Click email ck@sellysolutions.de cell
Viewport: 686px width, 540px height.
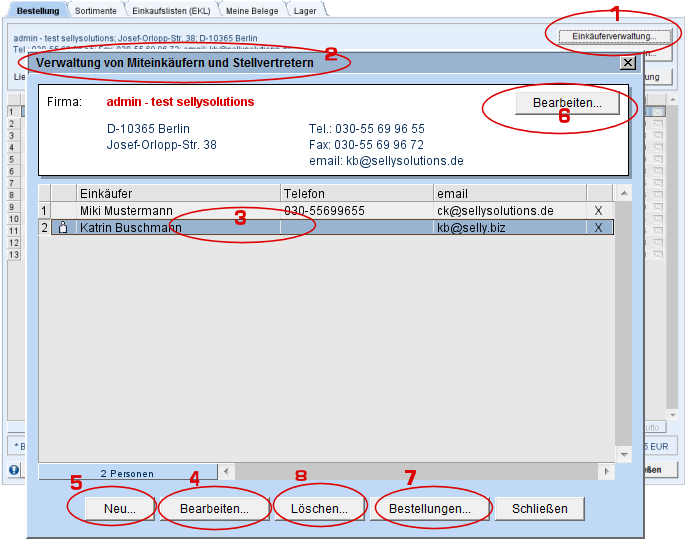[x=495, y=211]
